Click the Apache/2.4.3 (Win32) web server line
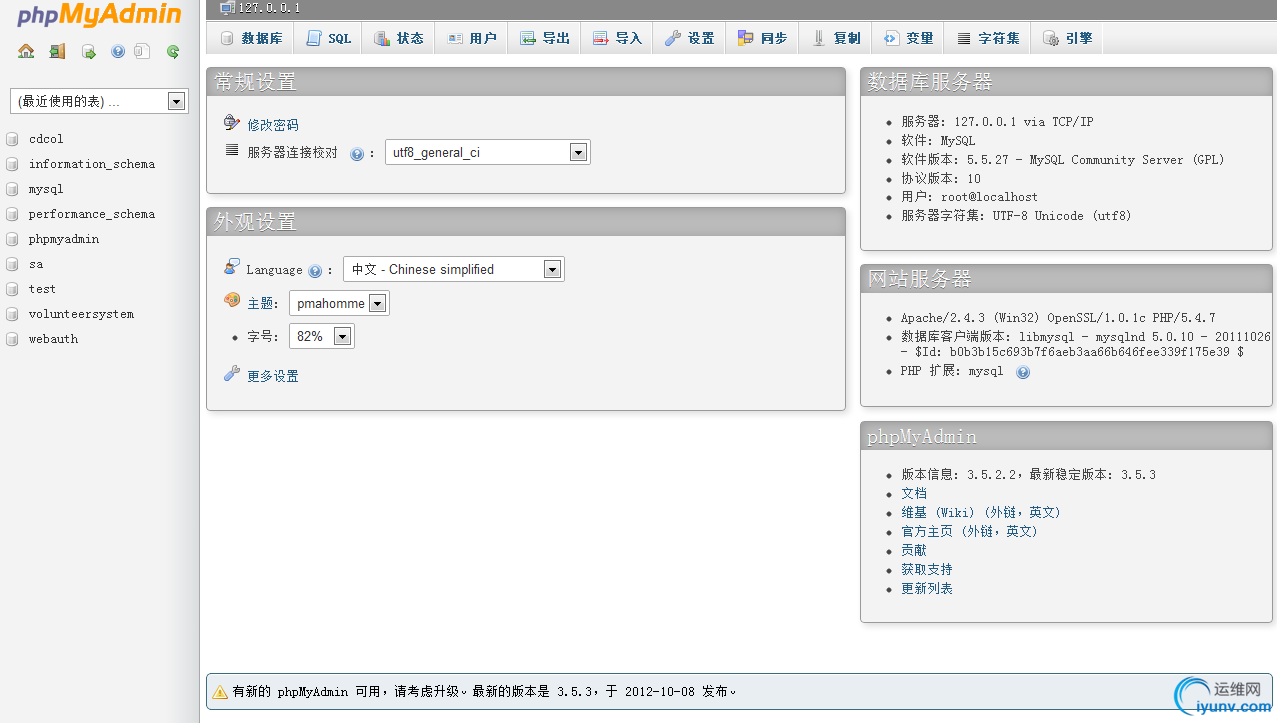Screen dimensions: 1277x723 [1058, 318]
